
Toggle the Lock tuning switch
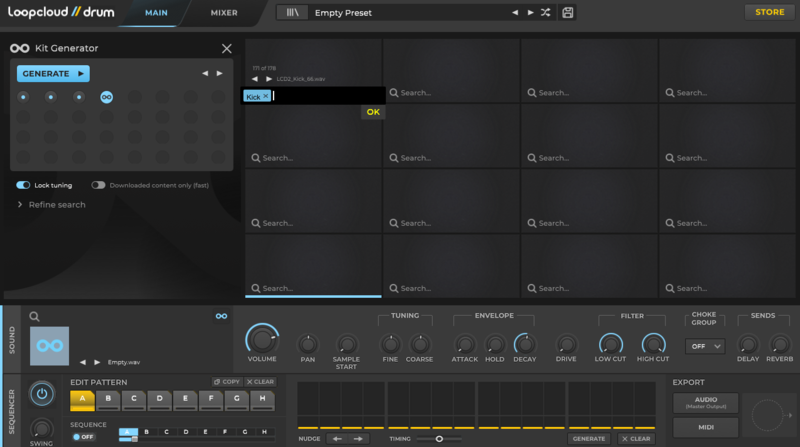23,185
